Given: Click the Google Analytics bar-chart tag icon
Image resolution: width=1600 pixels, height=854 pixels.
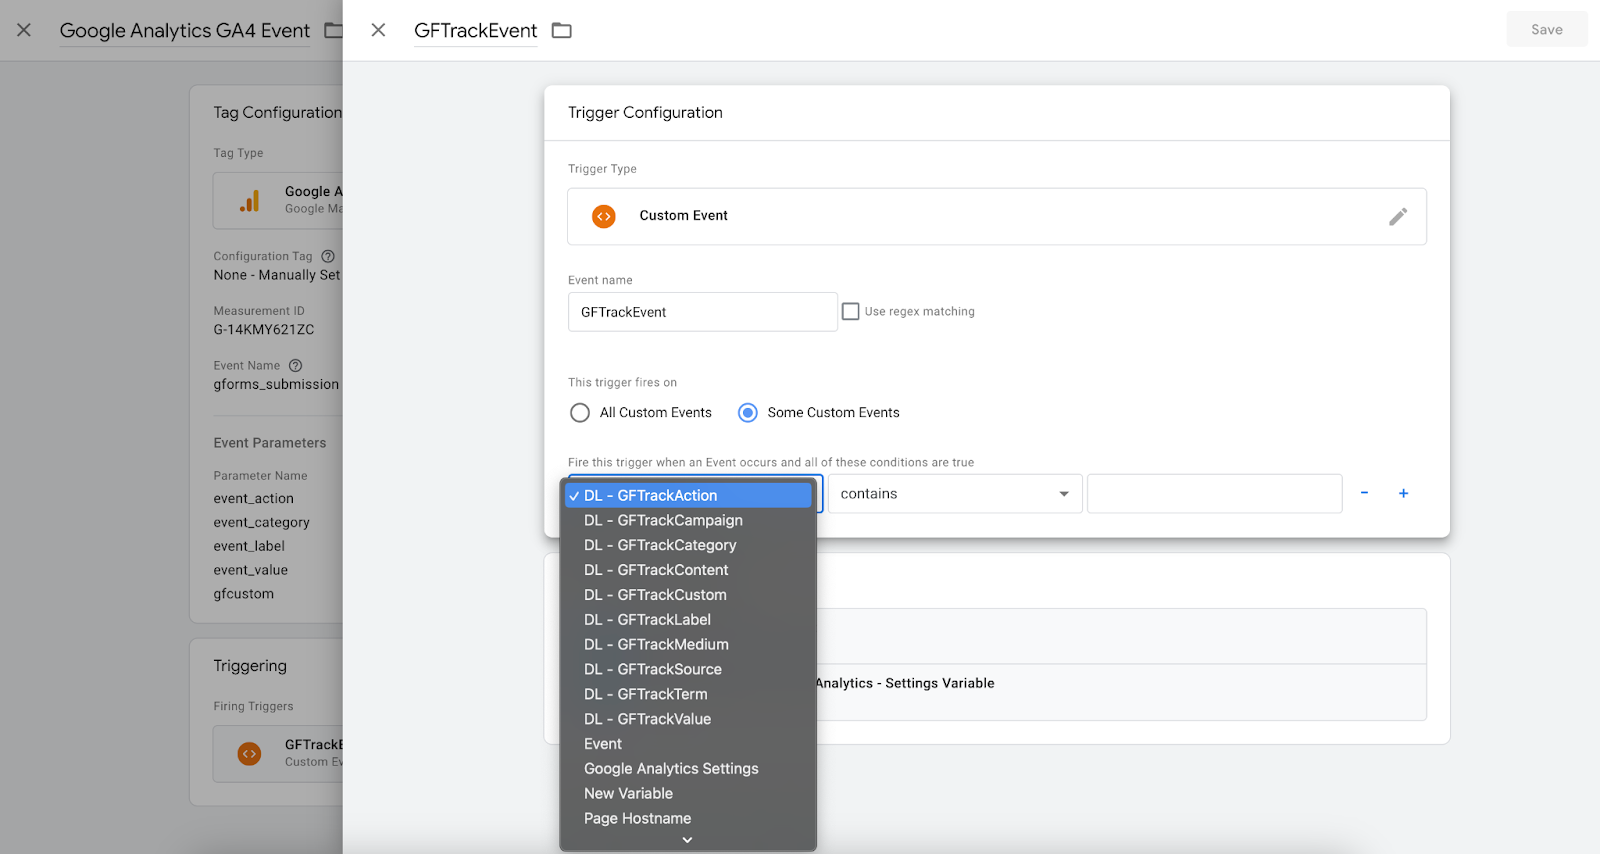Looking at the screenshot, I should pos(249,201).
